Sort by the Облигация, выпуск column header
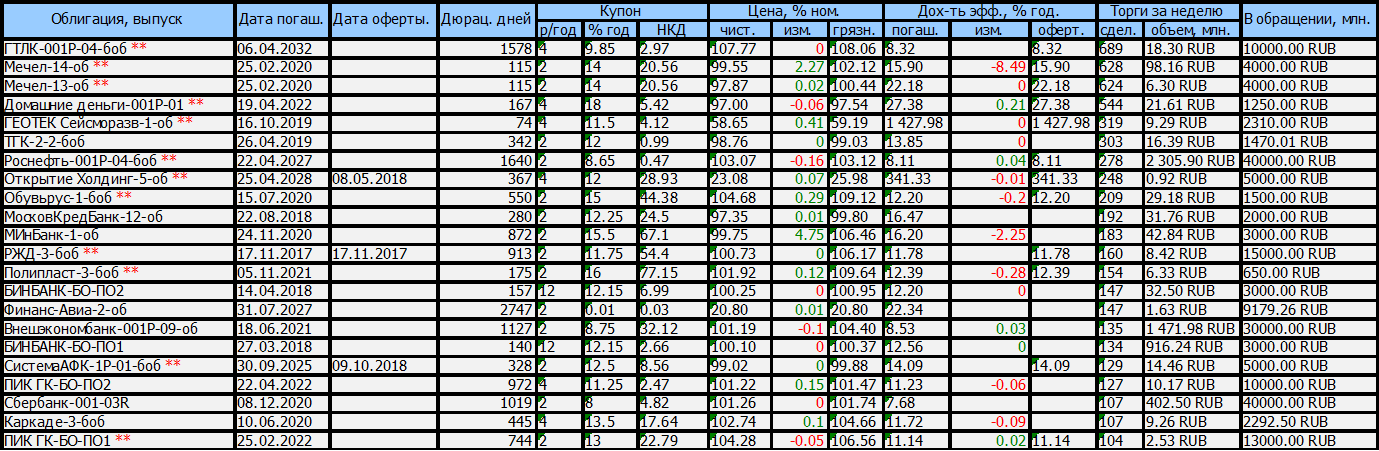This screenshot has height=451, width=1379. click(x=118, y=20)
